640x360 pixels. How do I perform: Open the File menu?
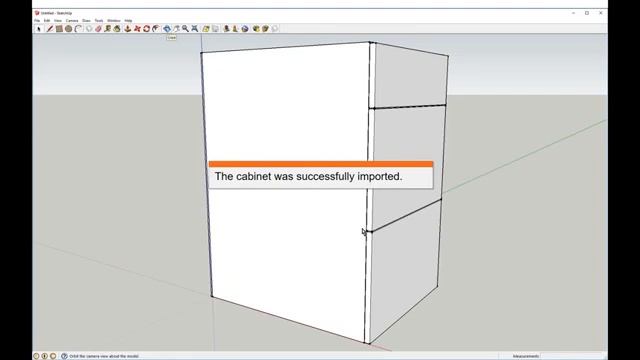click(37, 20)
